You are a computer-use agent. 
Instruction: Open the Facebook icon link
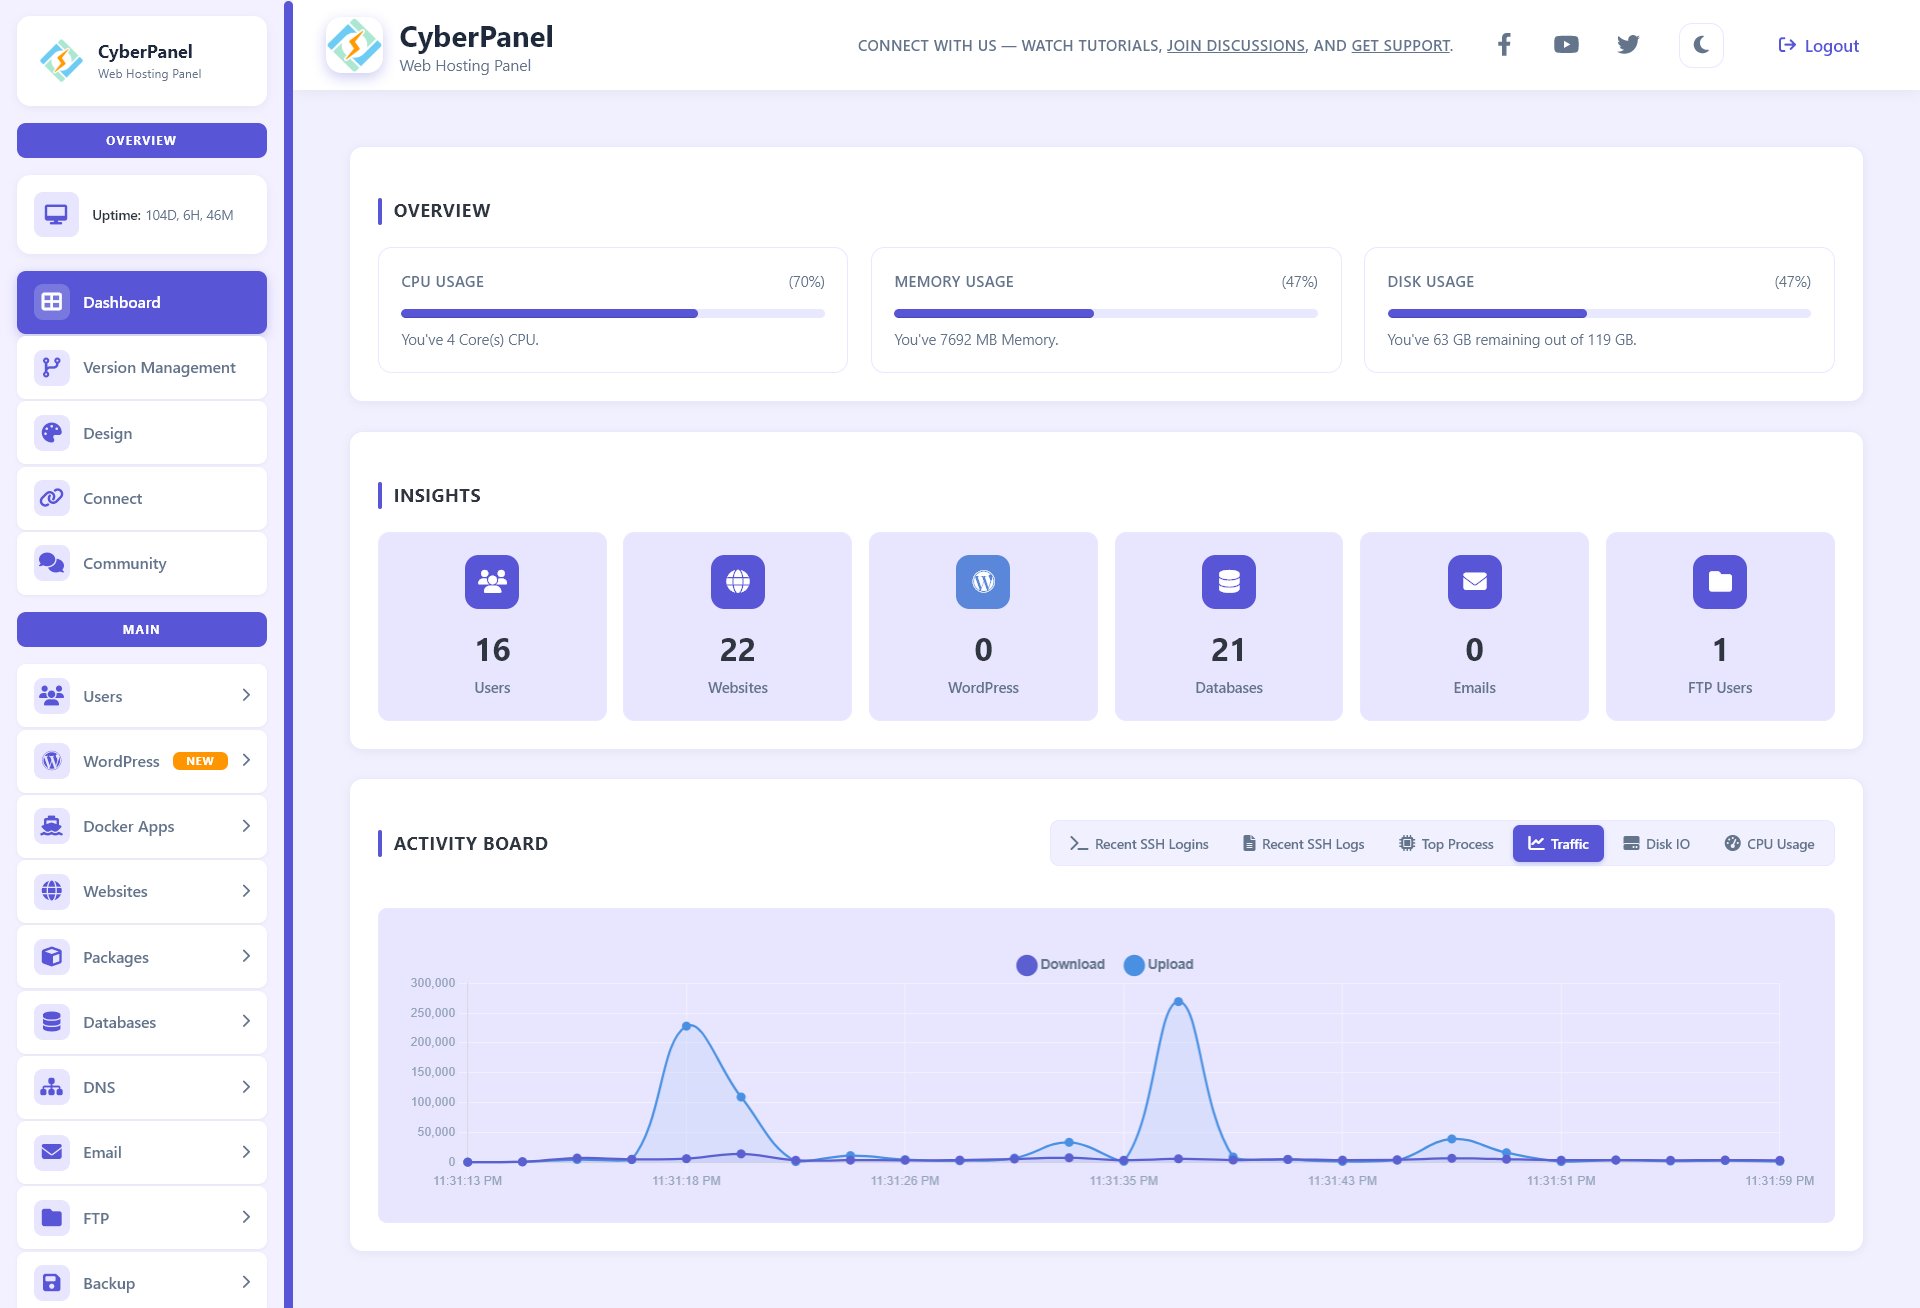point(1503,45)
